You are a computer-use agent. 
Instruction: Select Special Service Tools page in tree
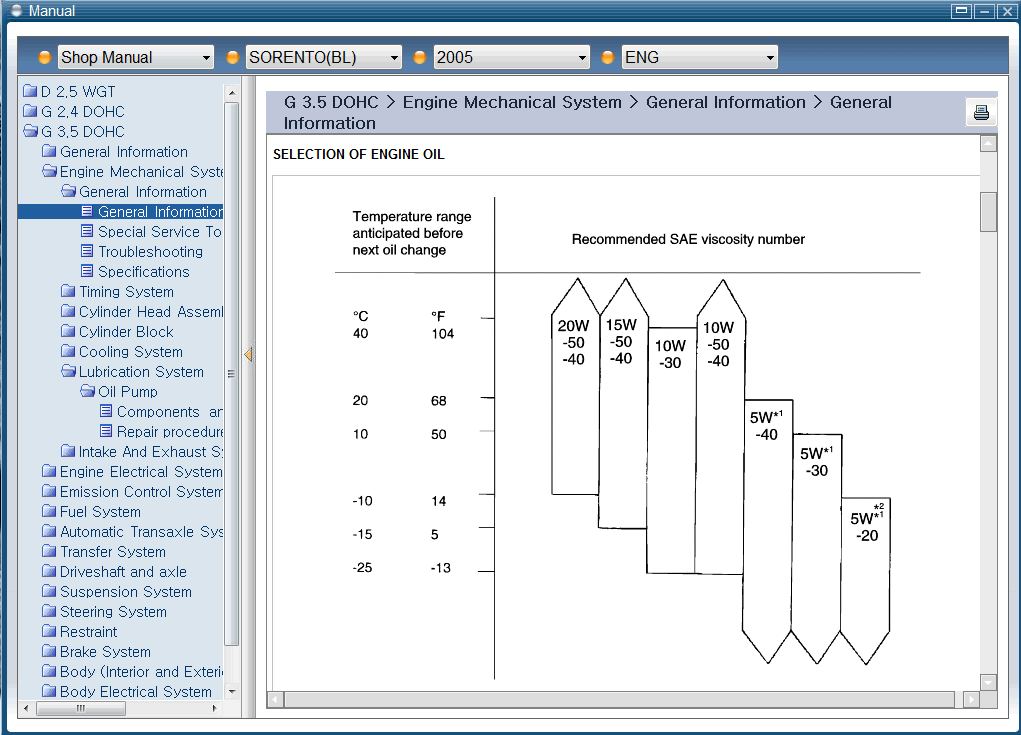(x=159, y=232)
